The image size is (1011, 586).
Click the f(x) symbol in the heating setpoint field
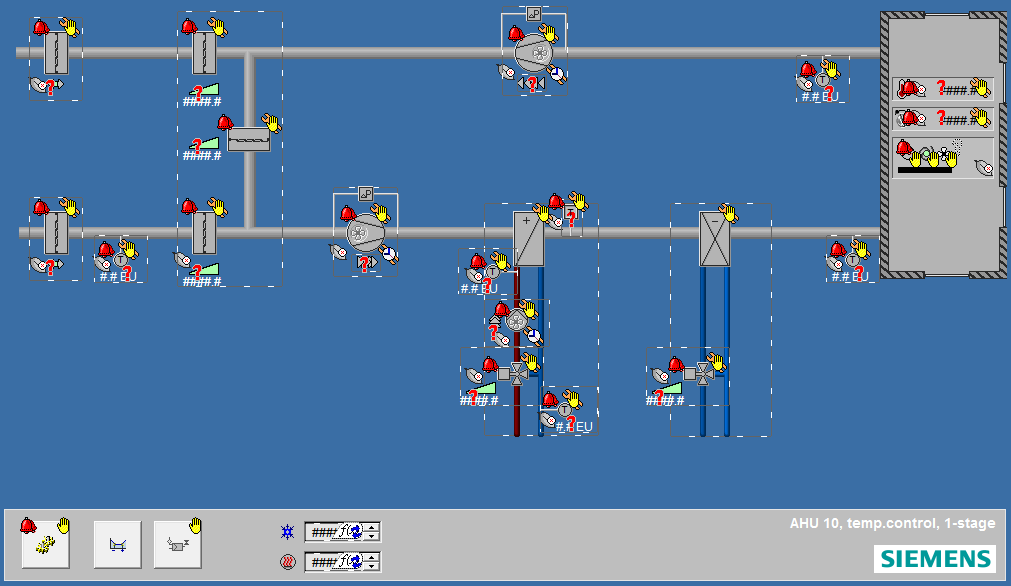347,561
